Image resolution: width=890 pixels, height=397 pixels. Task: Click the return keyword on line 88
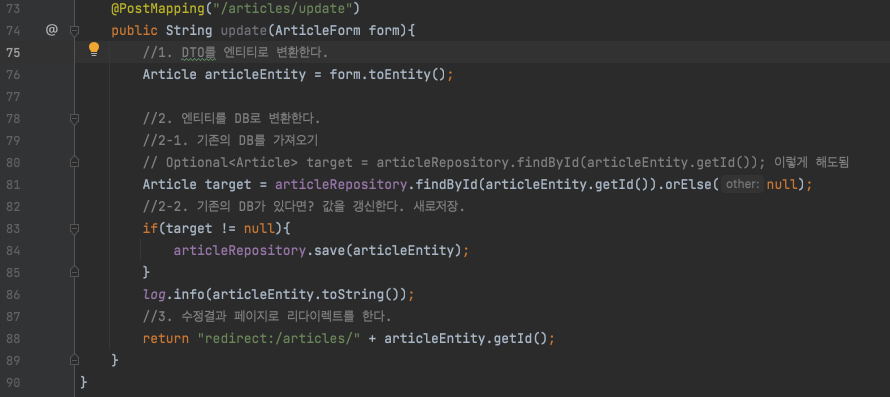pos(165,339)
